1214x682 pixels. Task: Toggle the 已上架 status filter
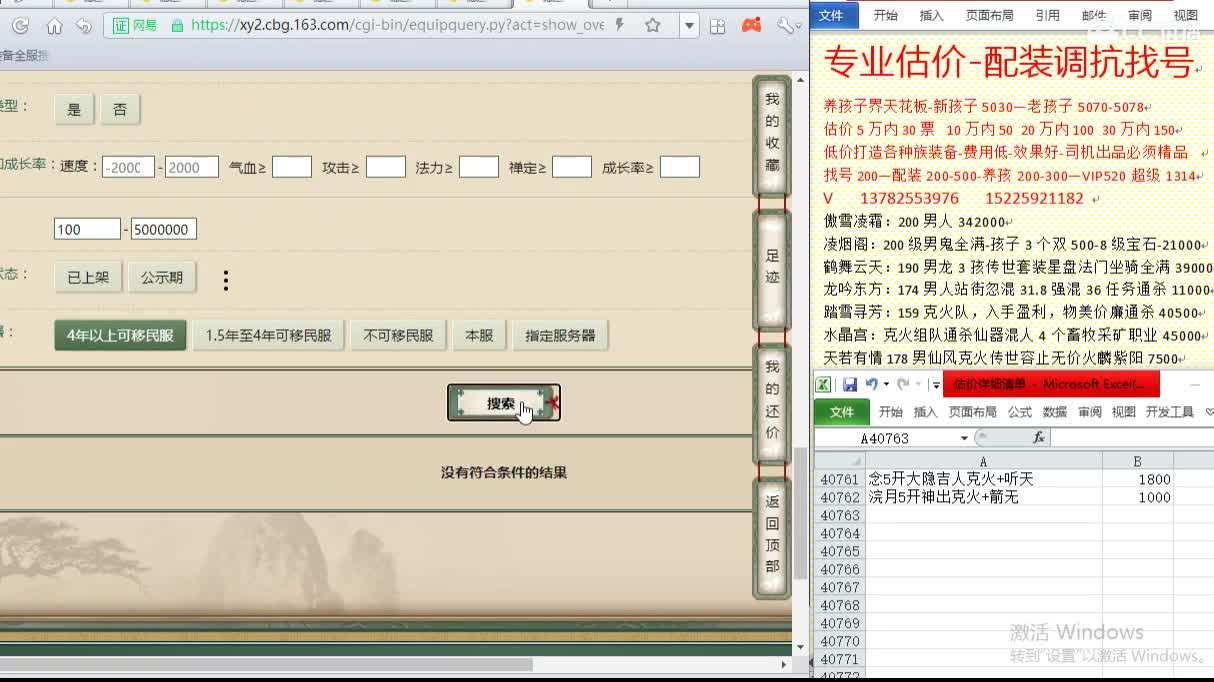tap(88, 278)
